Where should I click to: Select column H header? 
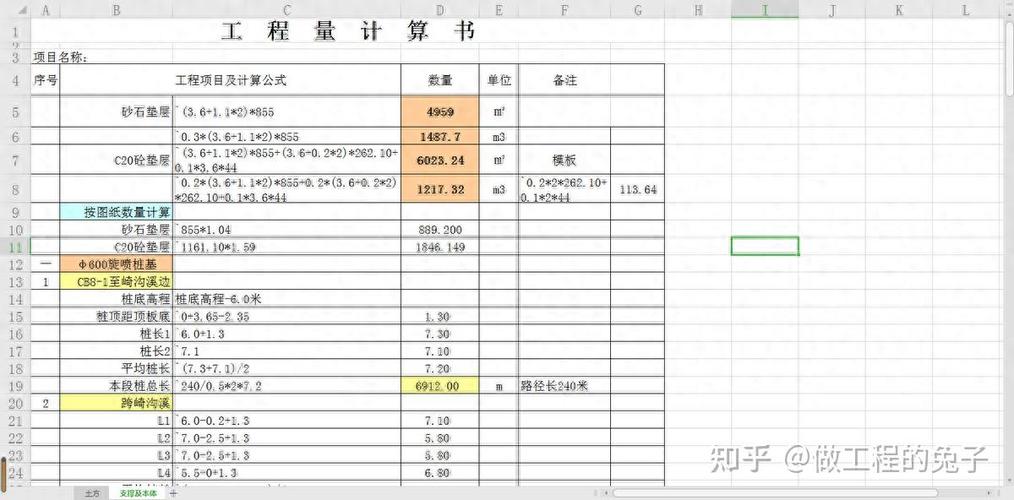pos(698,10)
